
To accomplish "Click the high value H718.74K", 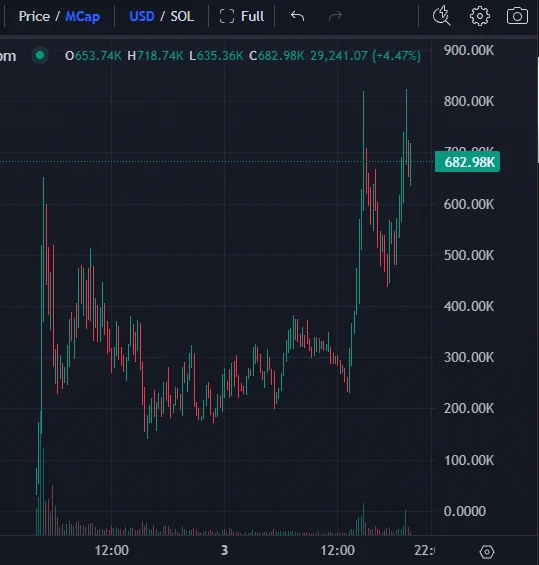I will [155, 56].
